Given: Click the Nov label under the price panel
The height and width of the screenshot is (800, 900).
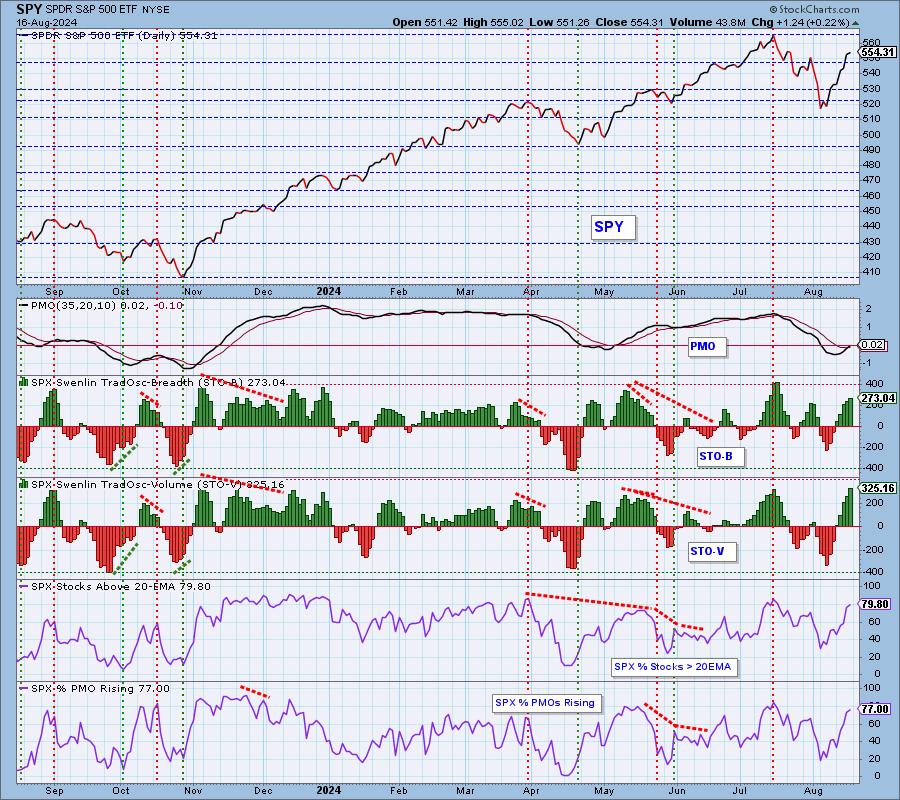Looking at the screenshot, I should coord(193,292).
